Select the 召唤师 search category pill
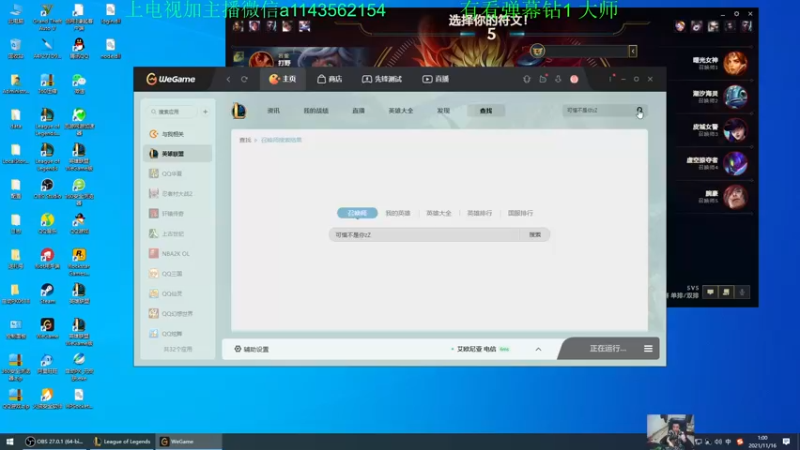 tap(357, 213)
